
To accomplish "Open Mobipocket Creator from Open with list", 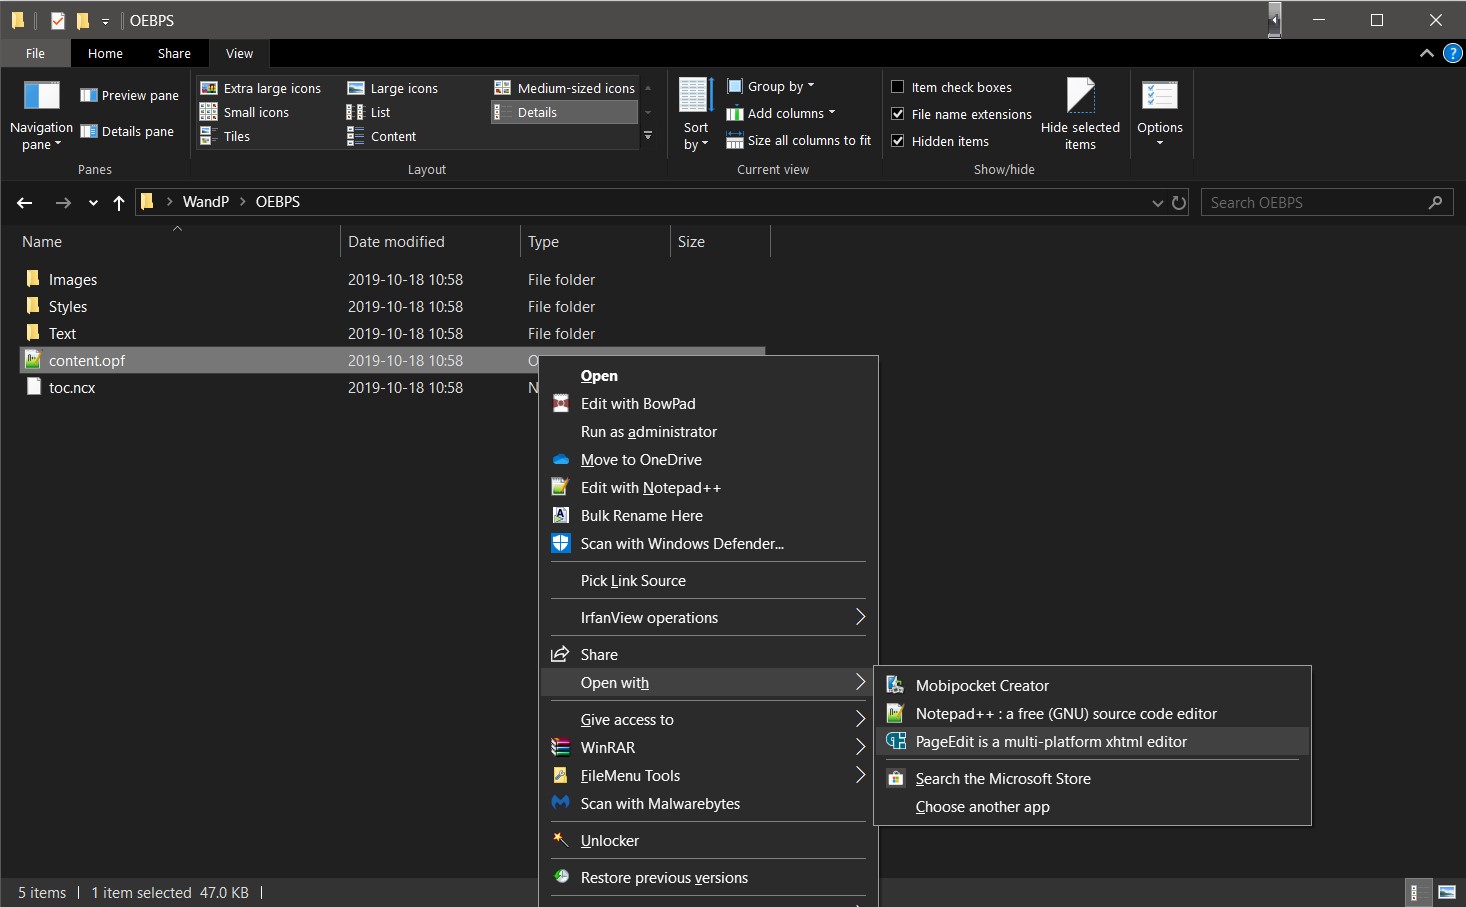I will click(x=982, y=686).
